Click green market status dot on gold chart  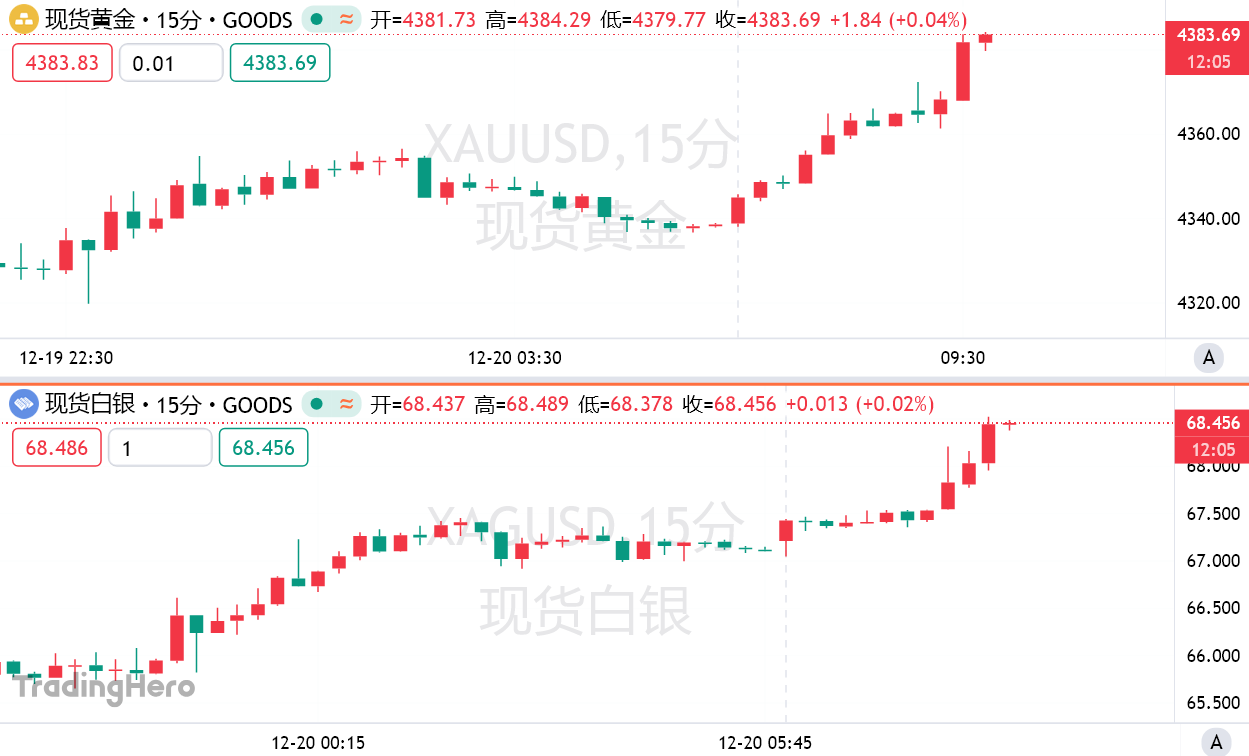pyautogui.click(x=317, y=19)
